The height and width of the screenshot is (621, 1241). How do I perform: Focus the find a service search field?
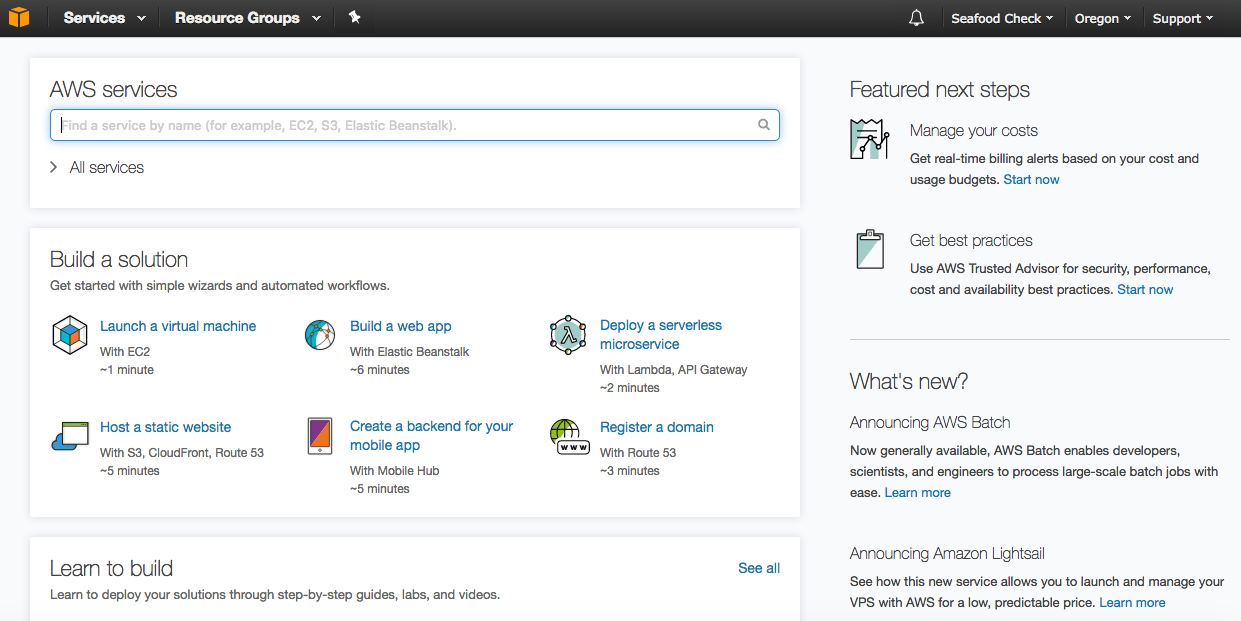point(415,125)
